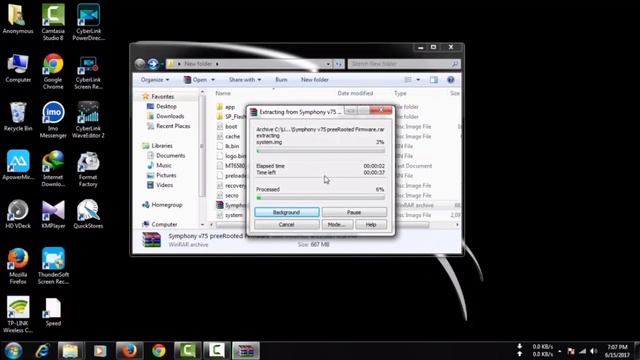The width and height of the screenshot is (640, 360).
Task: Click Explorer Forward navigation arrow
Action: coord(153,64)
